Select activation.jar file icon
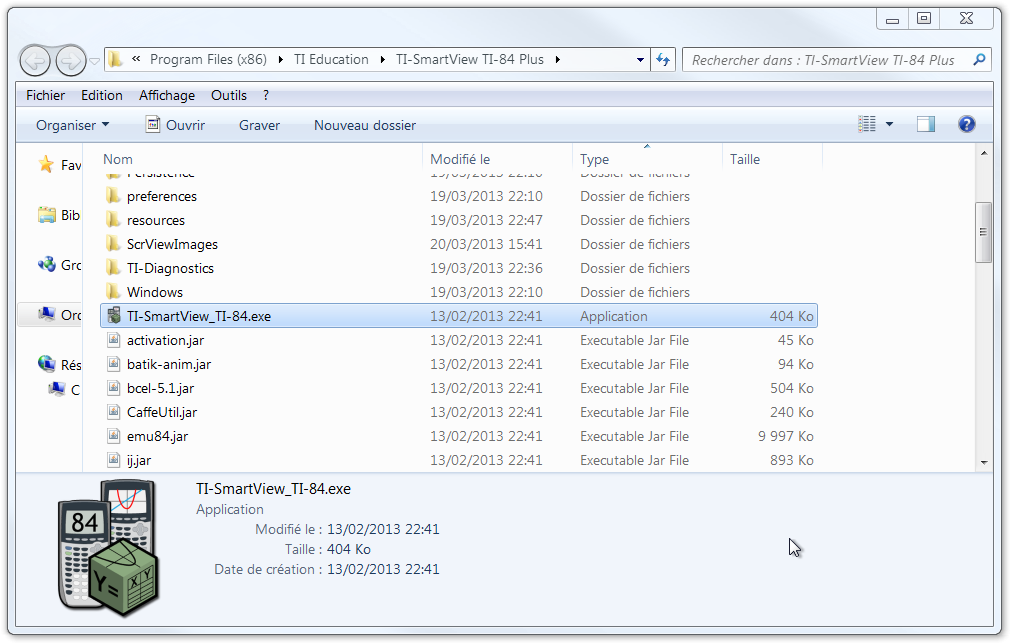 pyautogui.click(x=113, y=340)
